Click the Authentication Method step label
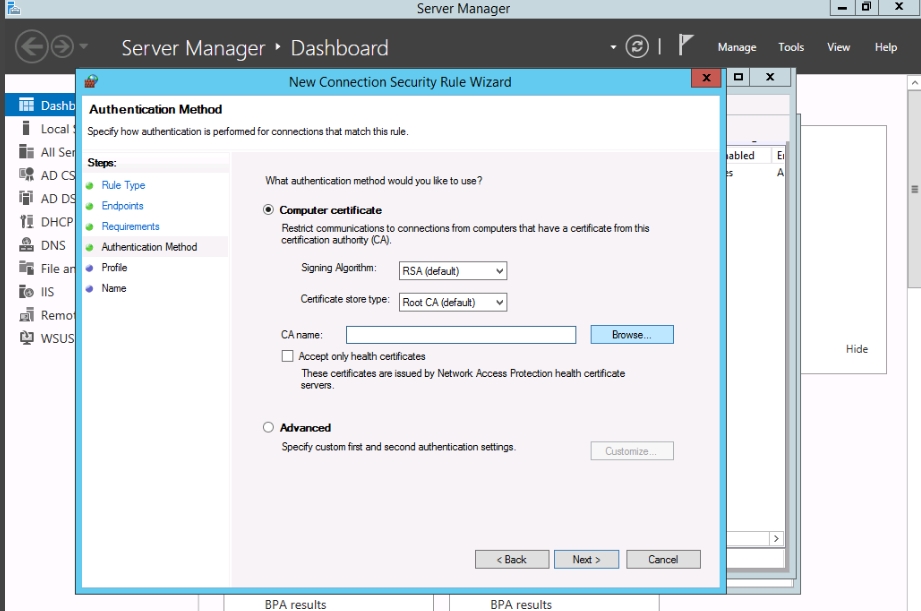The image size is (921, 611). (x=149, y=247)
